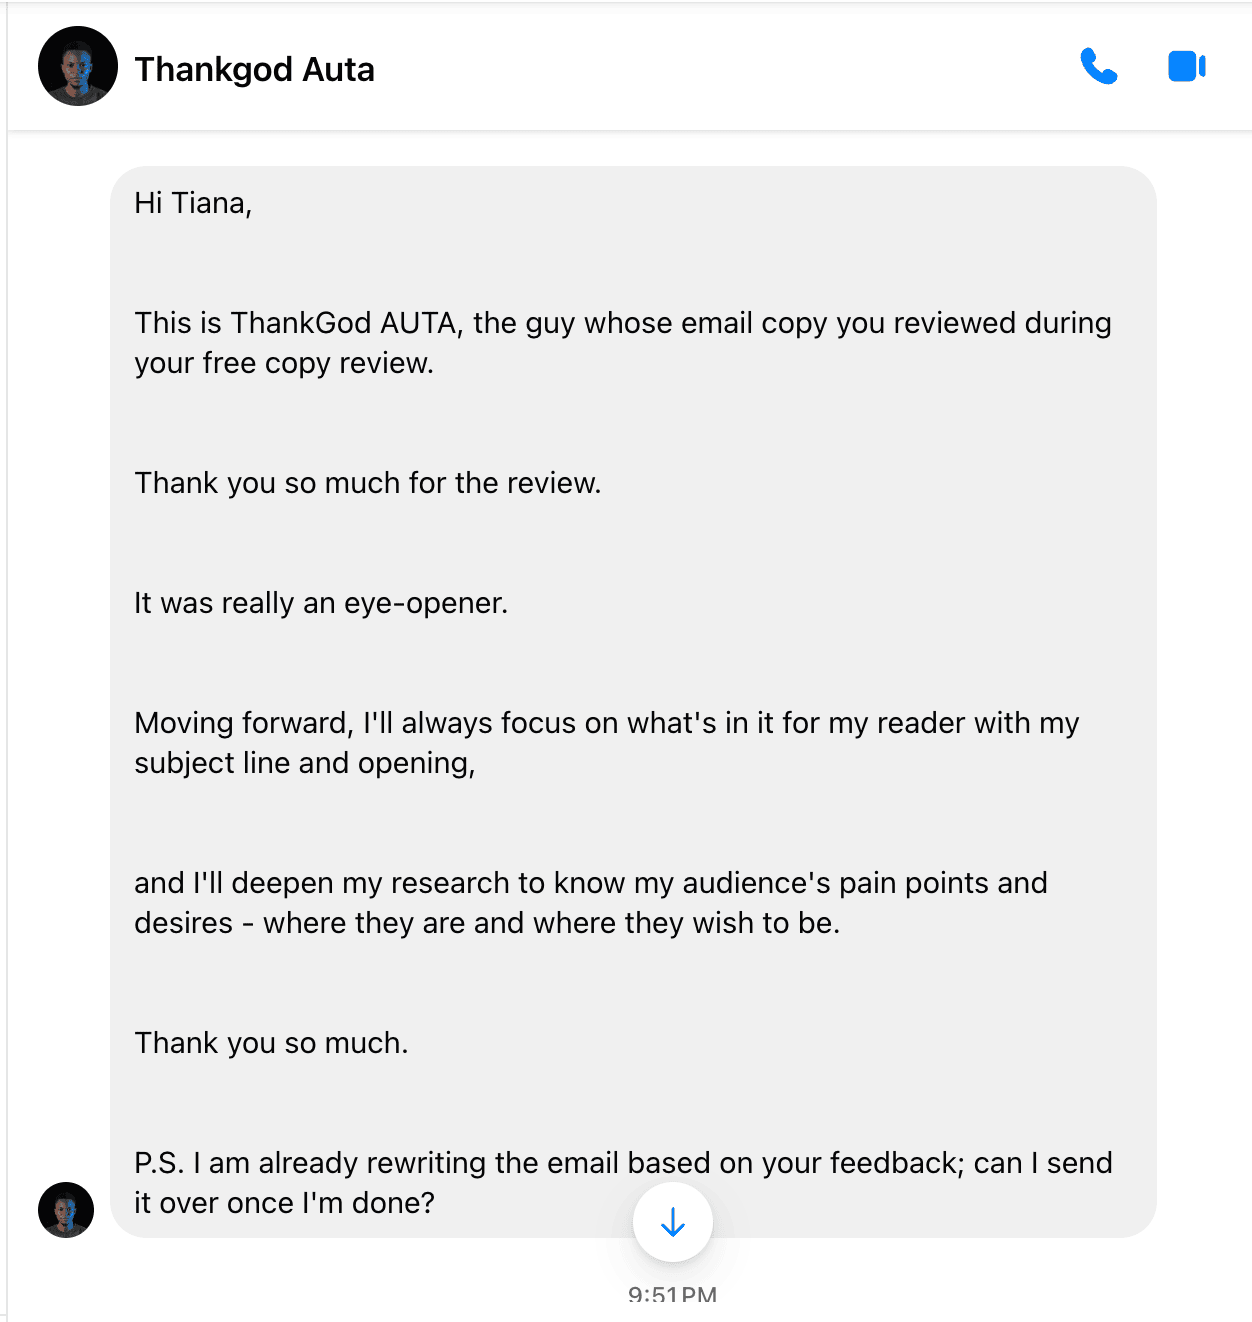The height and width of the screenshot is (1322, 1252).
Task: Start a voice call with Thankgod Auta
Action: (x=1098, y=67)
